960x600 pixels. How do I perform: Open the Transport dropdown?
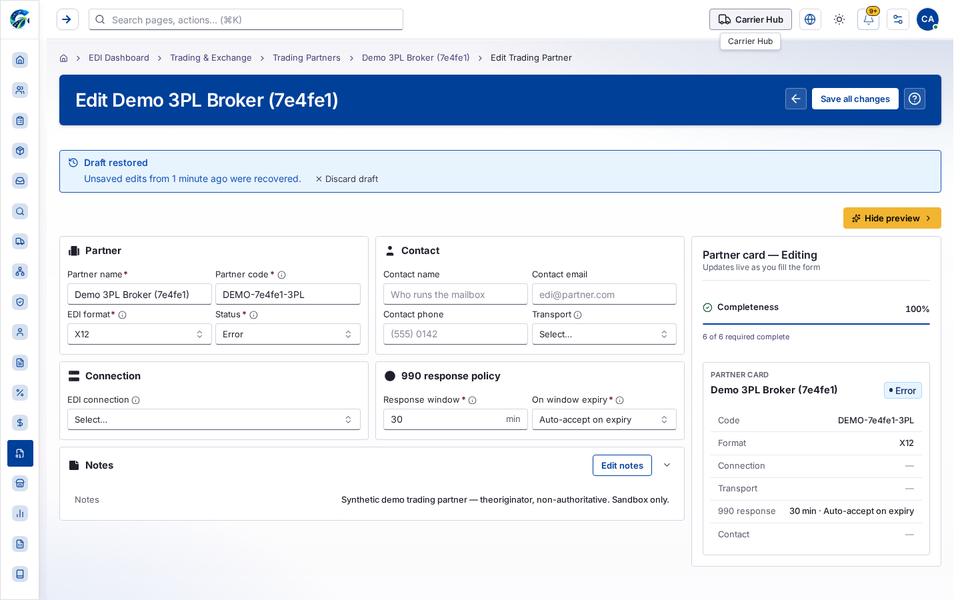pyautogui.click(x=604, y=334)
